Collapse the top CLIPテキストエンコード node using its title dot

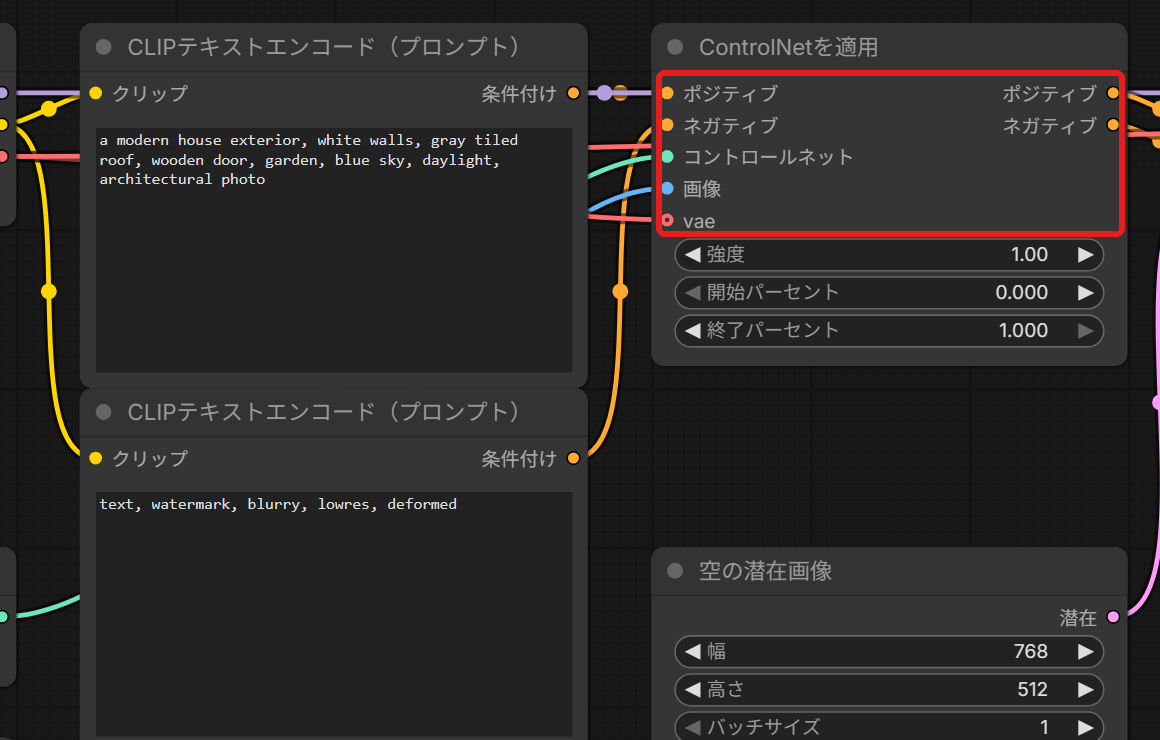pos(104,47)
